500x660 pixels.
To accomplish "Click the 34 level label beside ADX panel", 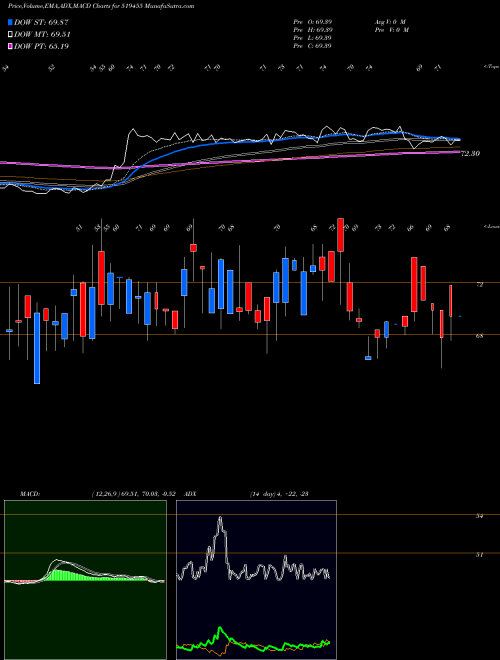I will click(479, 516).
